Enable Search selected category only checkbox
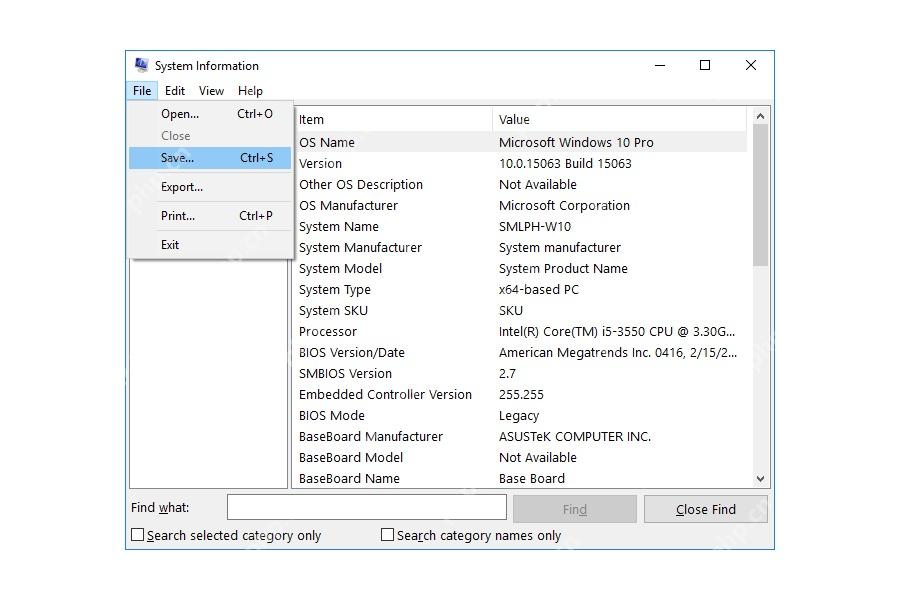The height and width of the screenshot is (600, 900). (137, 535)
